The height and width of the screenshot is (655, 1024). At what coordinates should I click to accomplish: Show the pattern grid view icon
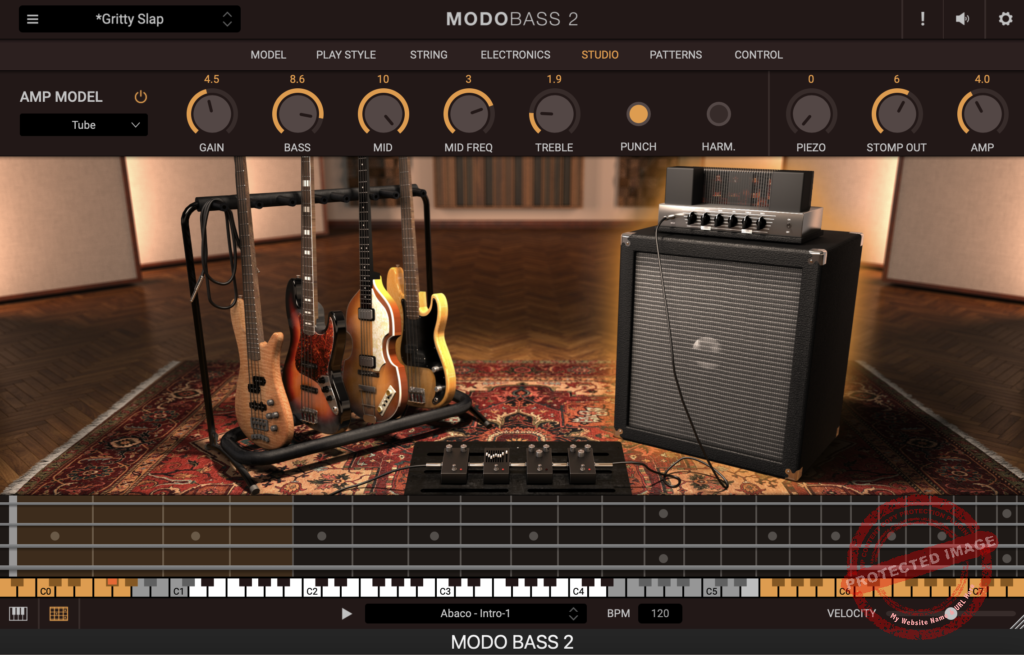[59, 613]
